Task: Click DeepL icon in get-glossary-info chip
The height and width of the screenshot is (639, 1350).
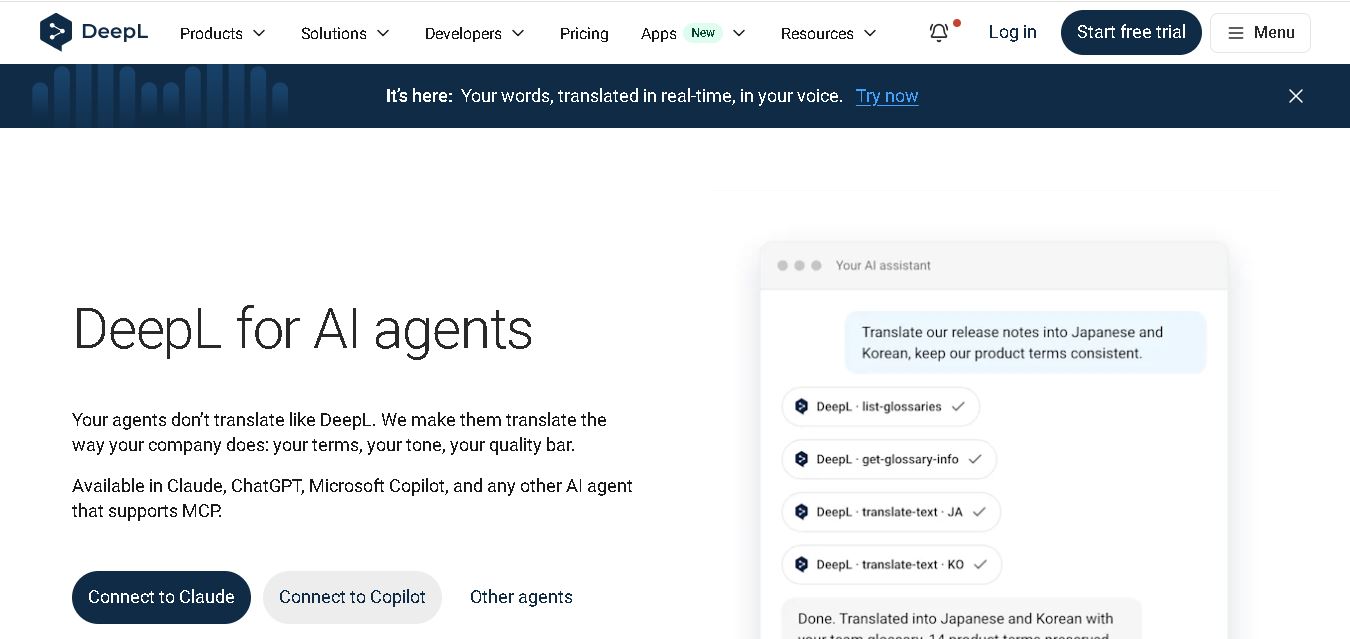Action: coord(801,459)
